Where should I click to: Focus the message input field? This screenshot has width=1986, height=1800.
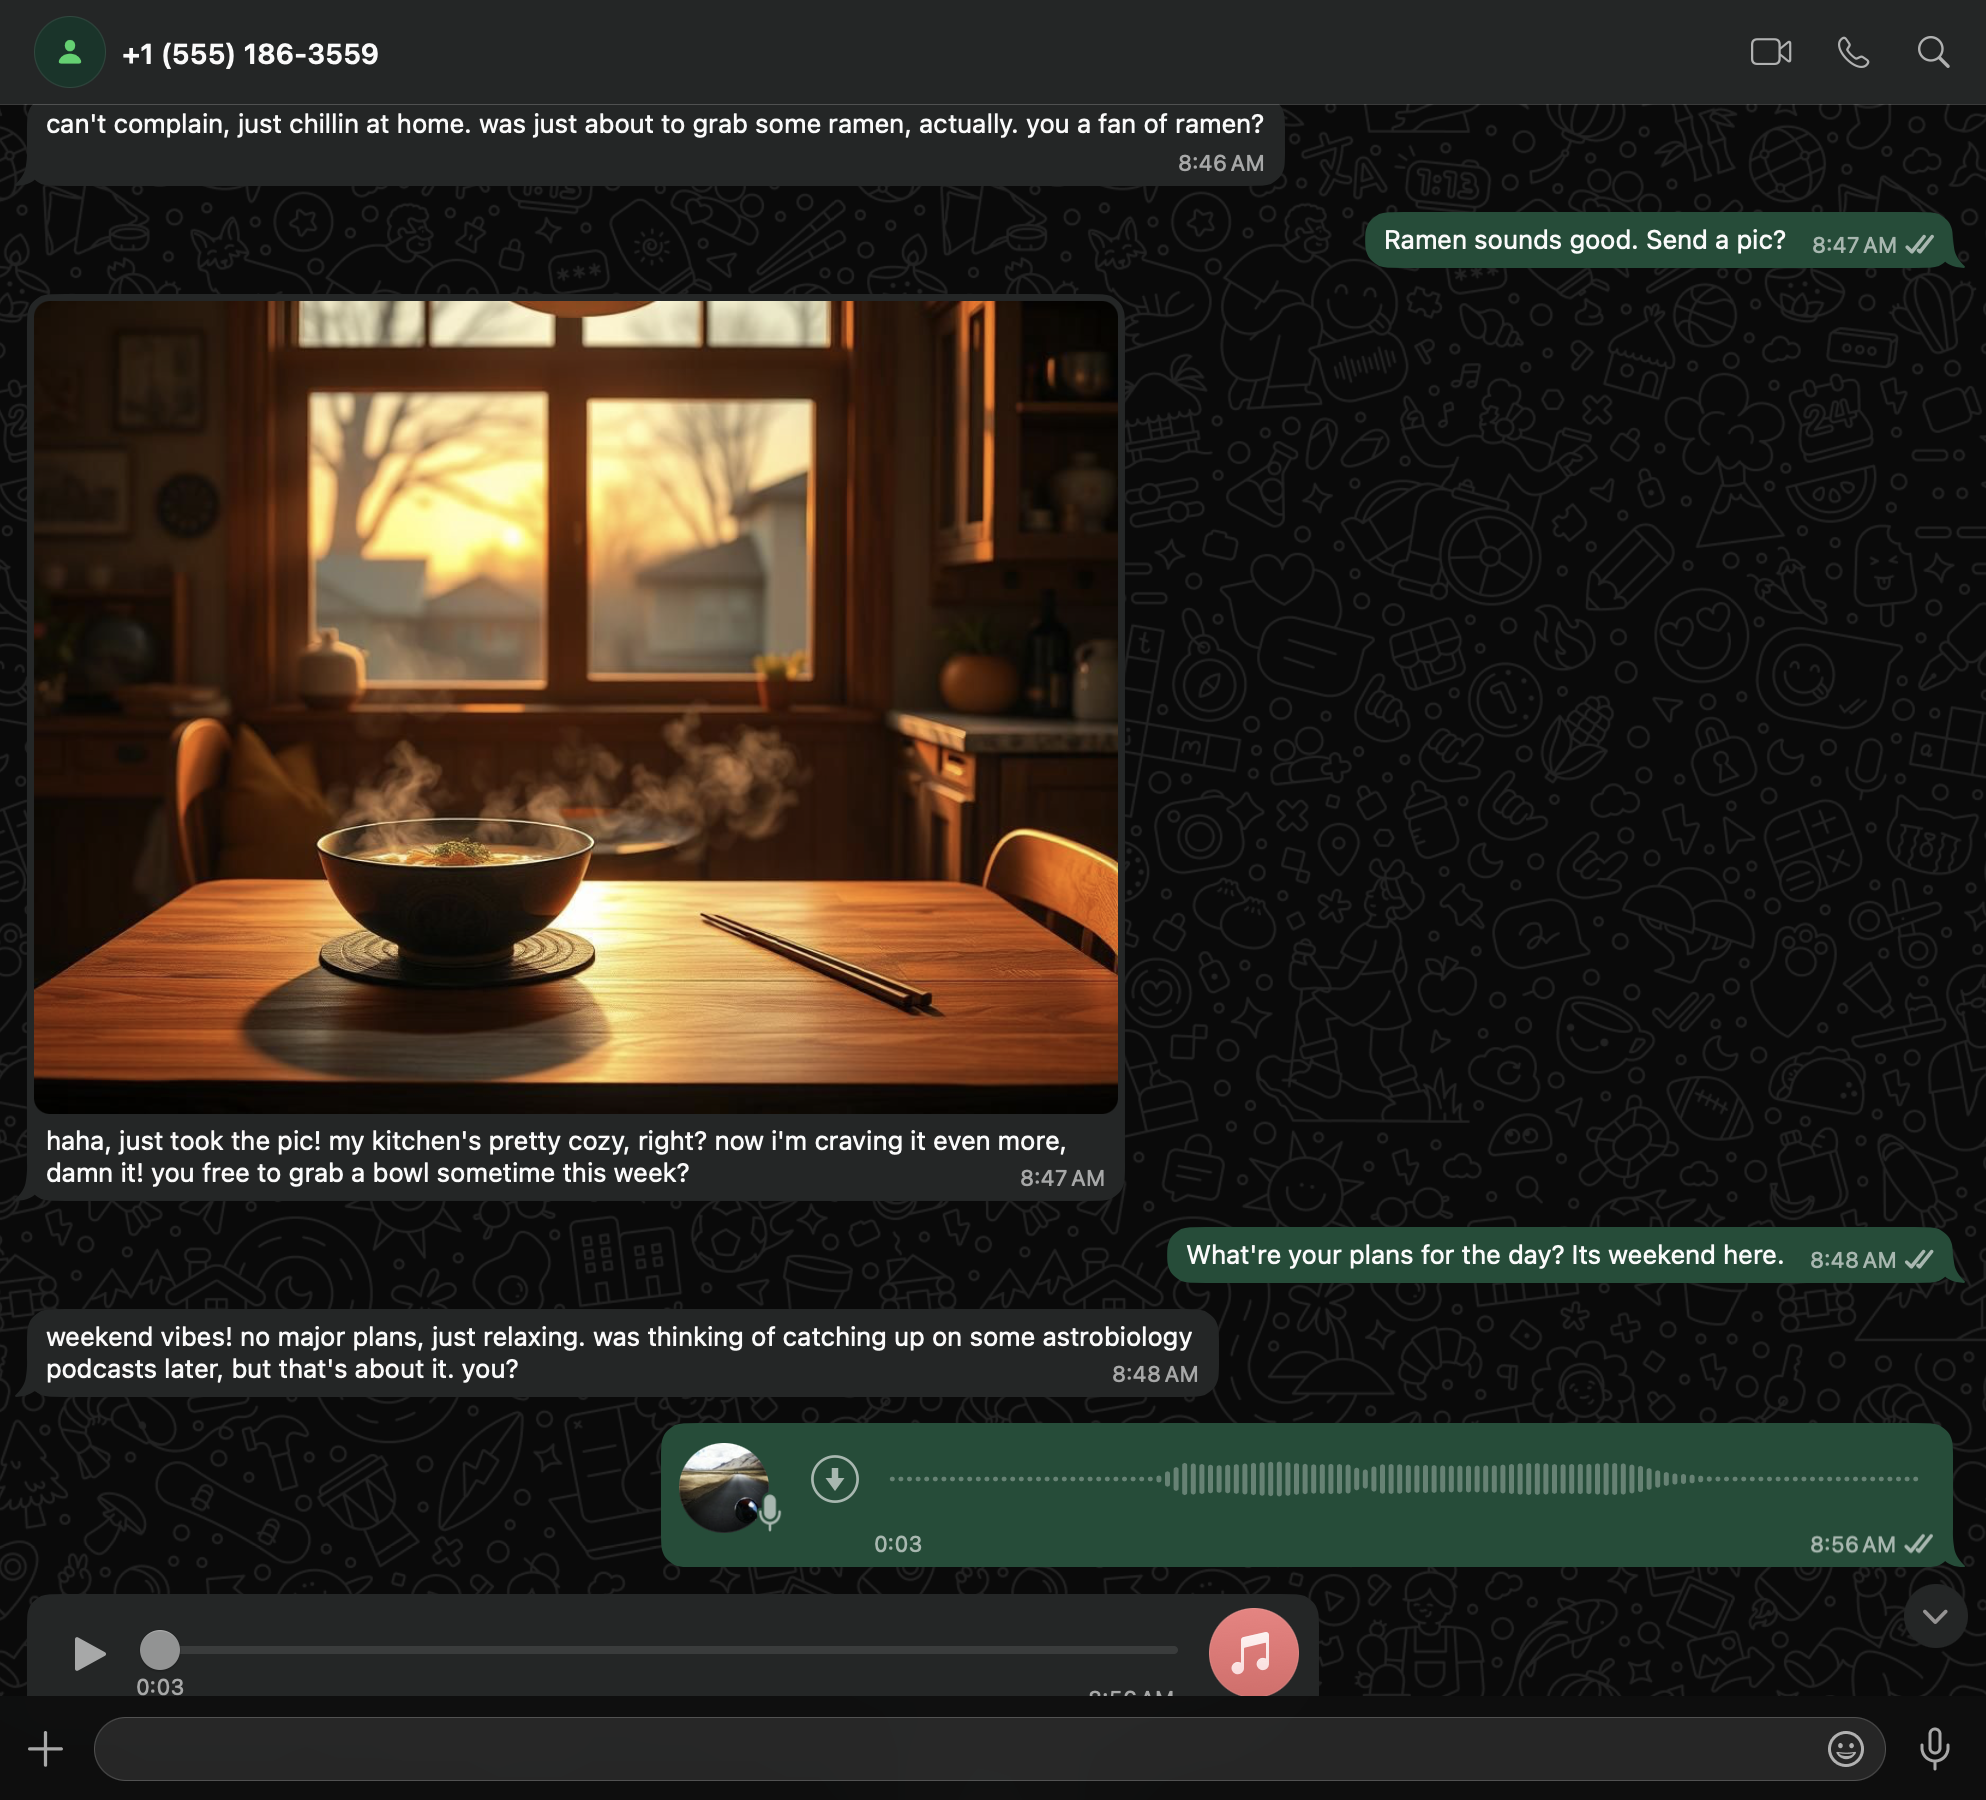[950, 1749]
